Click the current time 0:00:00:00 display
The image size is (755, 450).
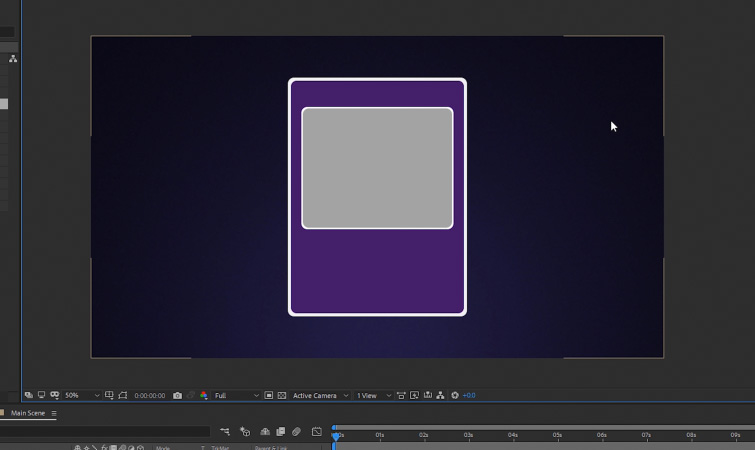(149, 396)
